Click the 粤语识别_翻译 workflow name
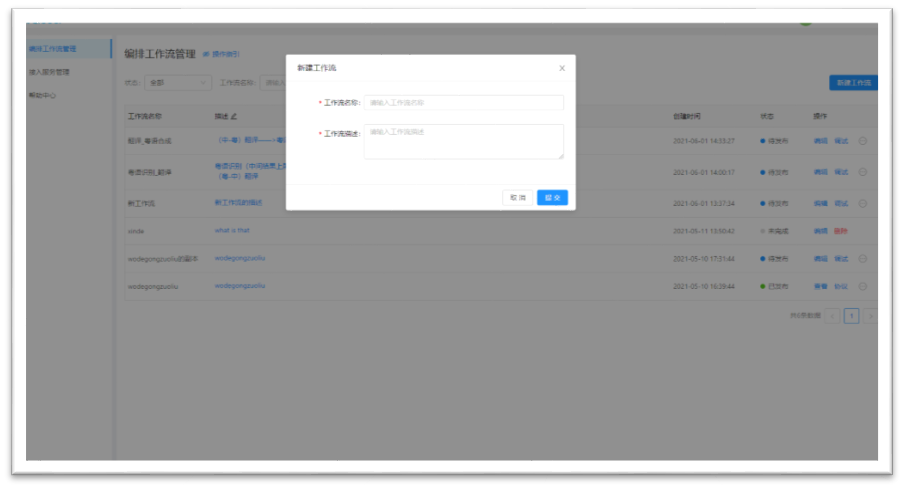 pyautogui.click(x=149, y=172)
